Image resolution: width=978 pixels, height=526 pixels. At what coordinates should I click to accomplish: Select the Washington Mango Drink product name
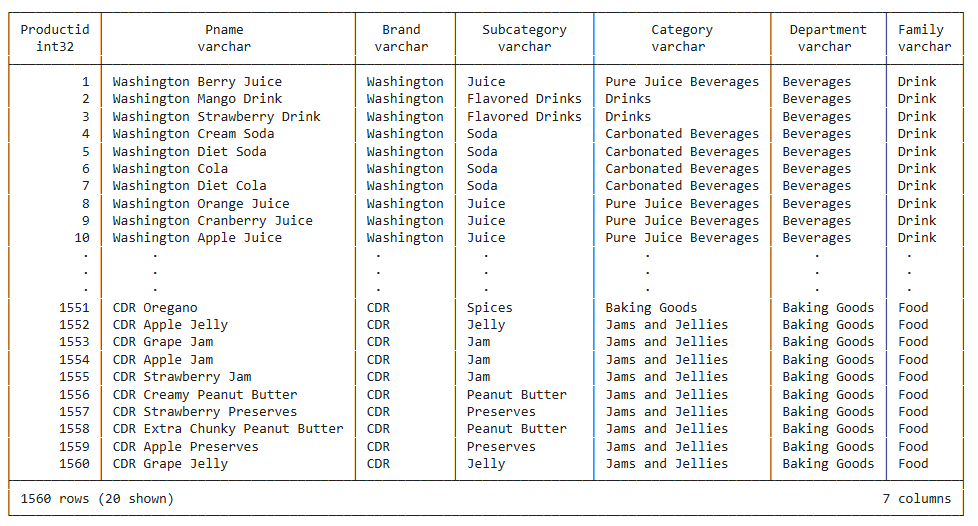click(x=197, y=99)
